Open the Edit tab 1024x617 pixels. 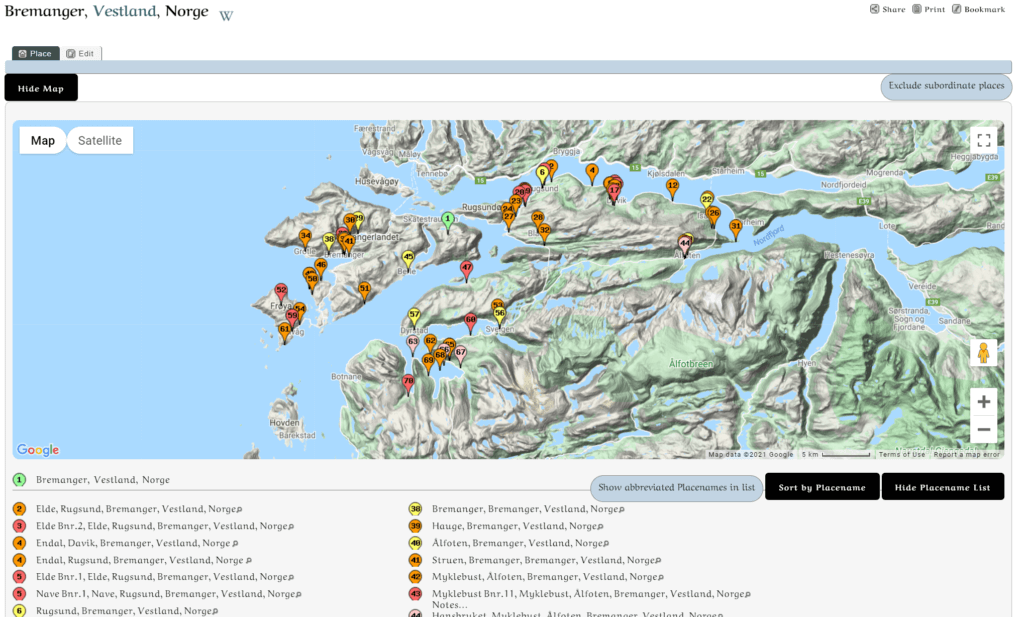pos(81,53)
